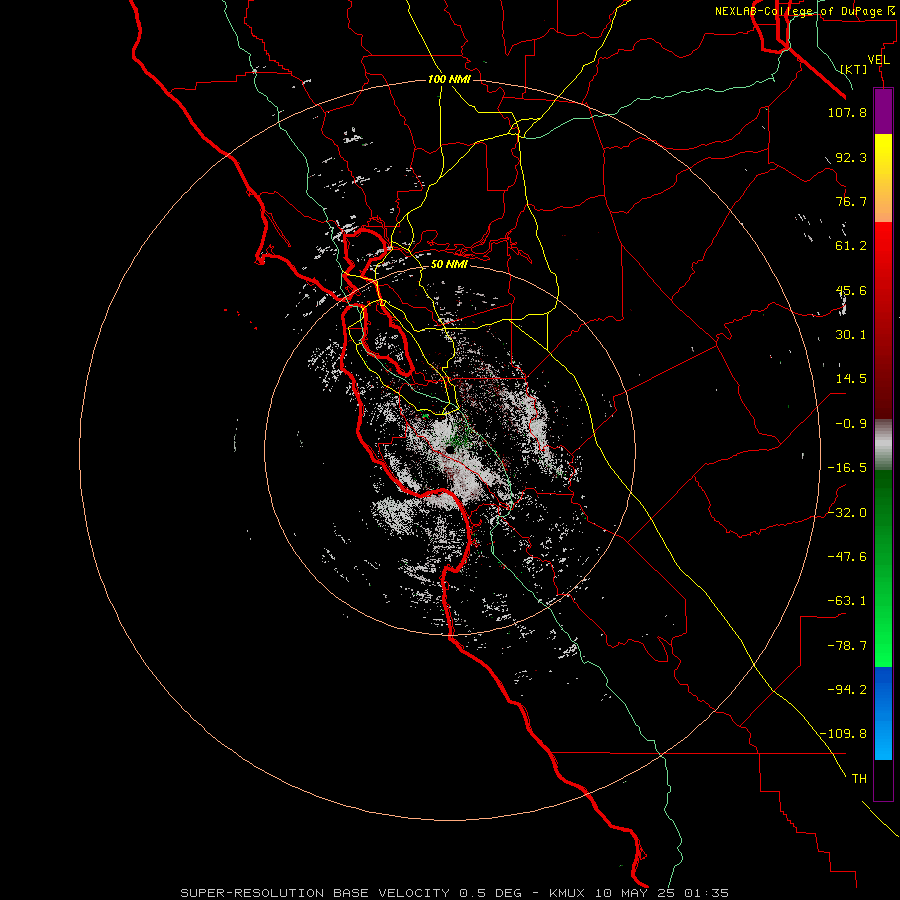Click the green segment of the velocity color bar

[883, 568]
